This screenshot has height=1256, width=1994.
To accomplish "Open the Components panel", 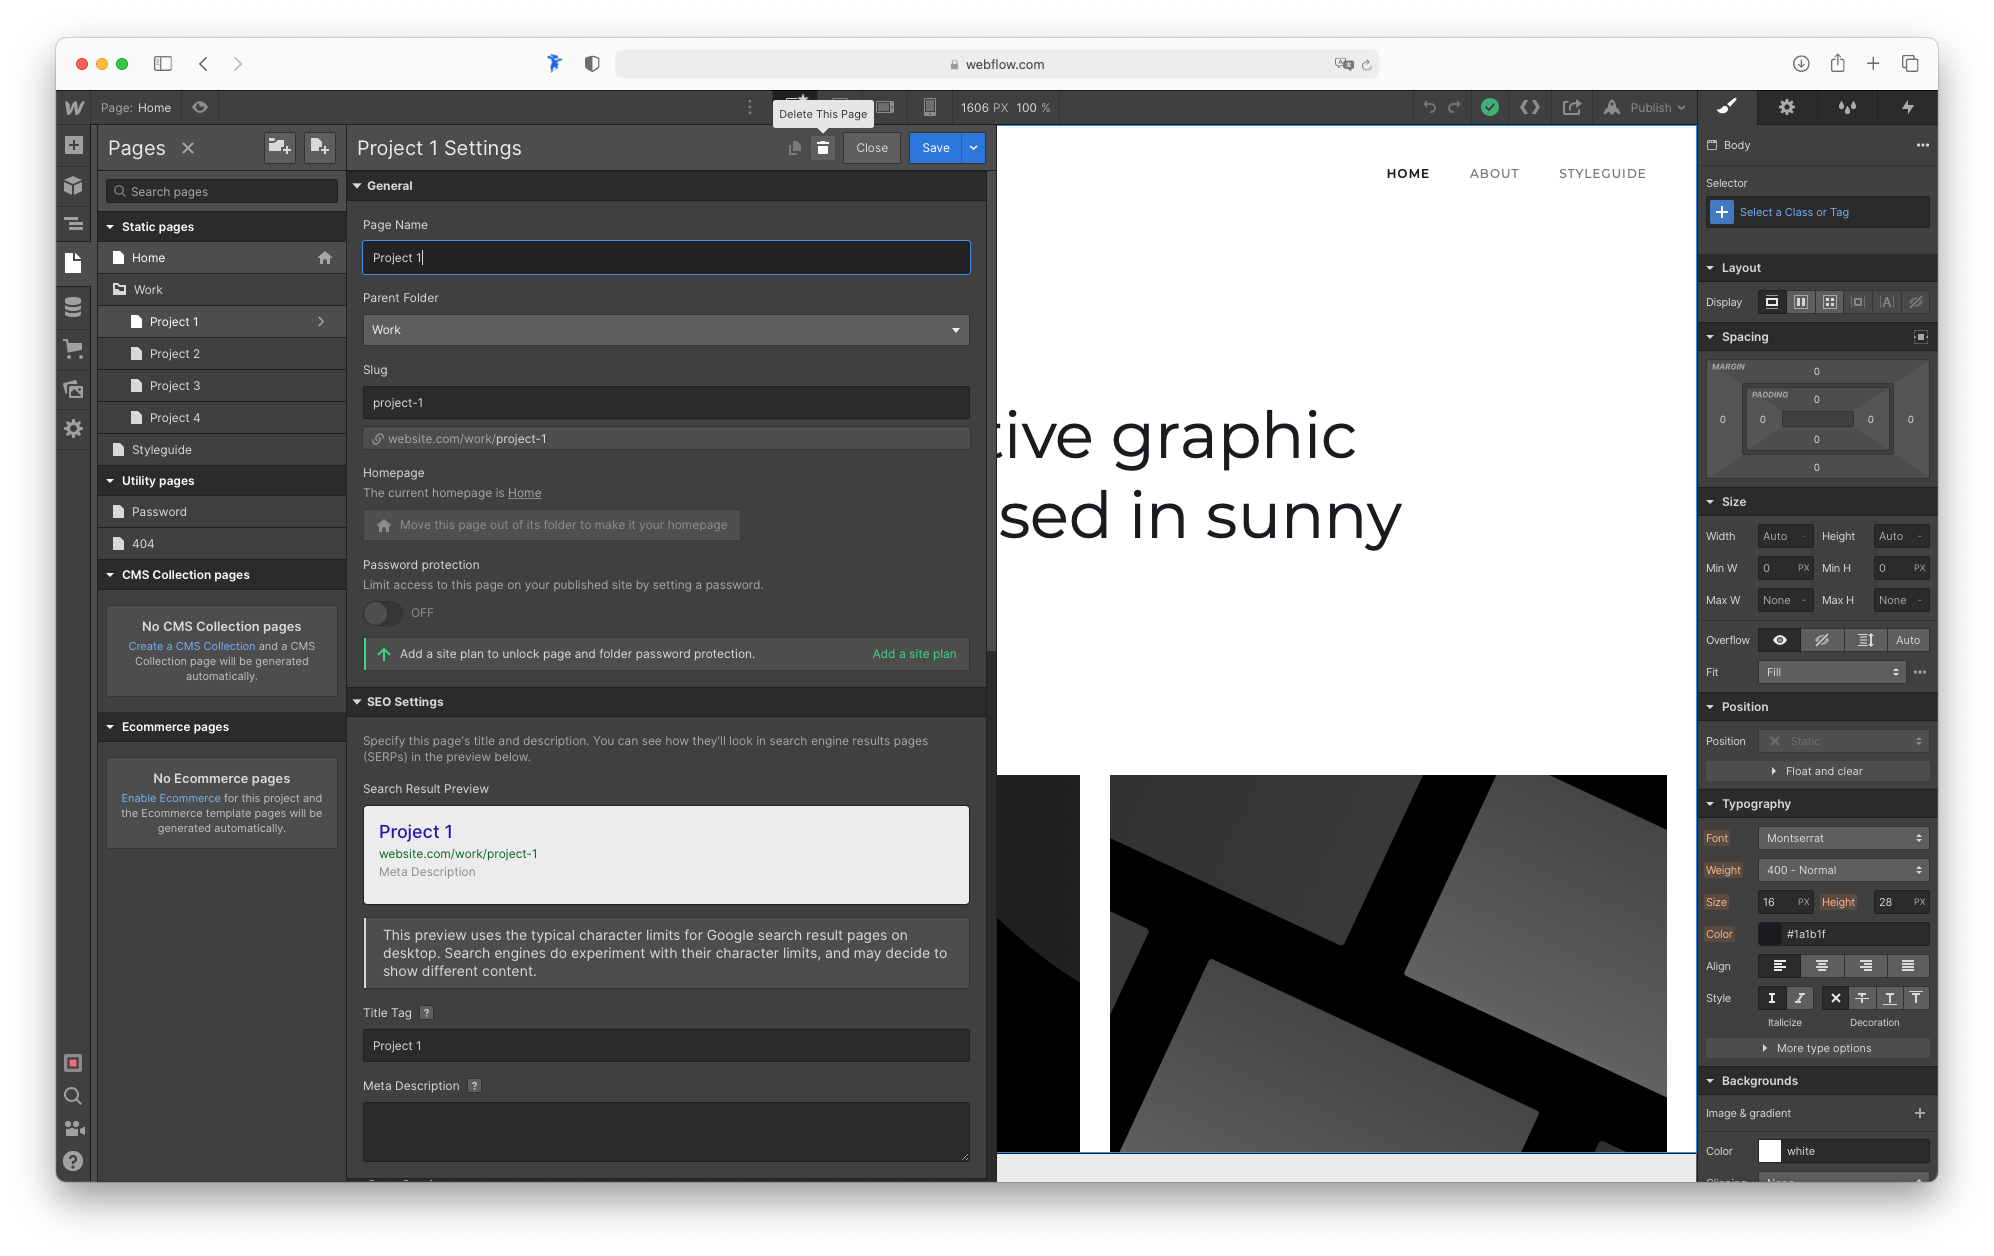I will (73, 185).
